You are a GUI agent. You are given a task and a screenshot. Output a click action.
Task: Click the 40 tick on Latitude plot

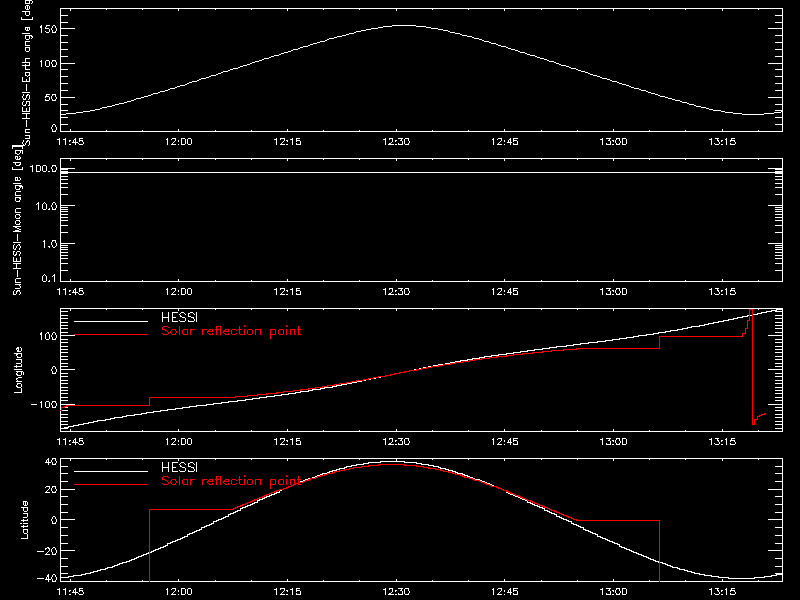point(51,462)
